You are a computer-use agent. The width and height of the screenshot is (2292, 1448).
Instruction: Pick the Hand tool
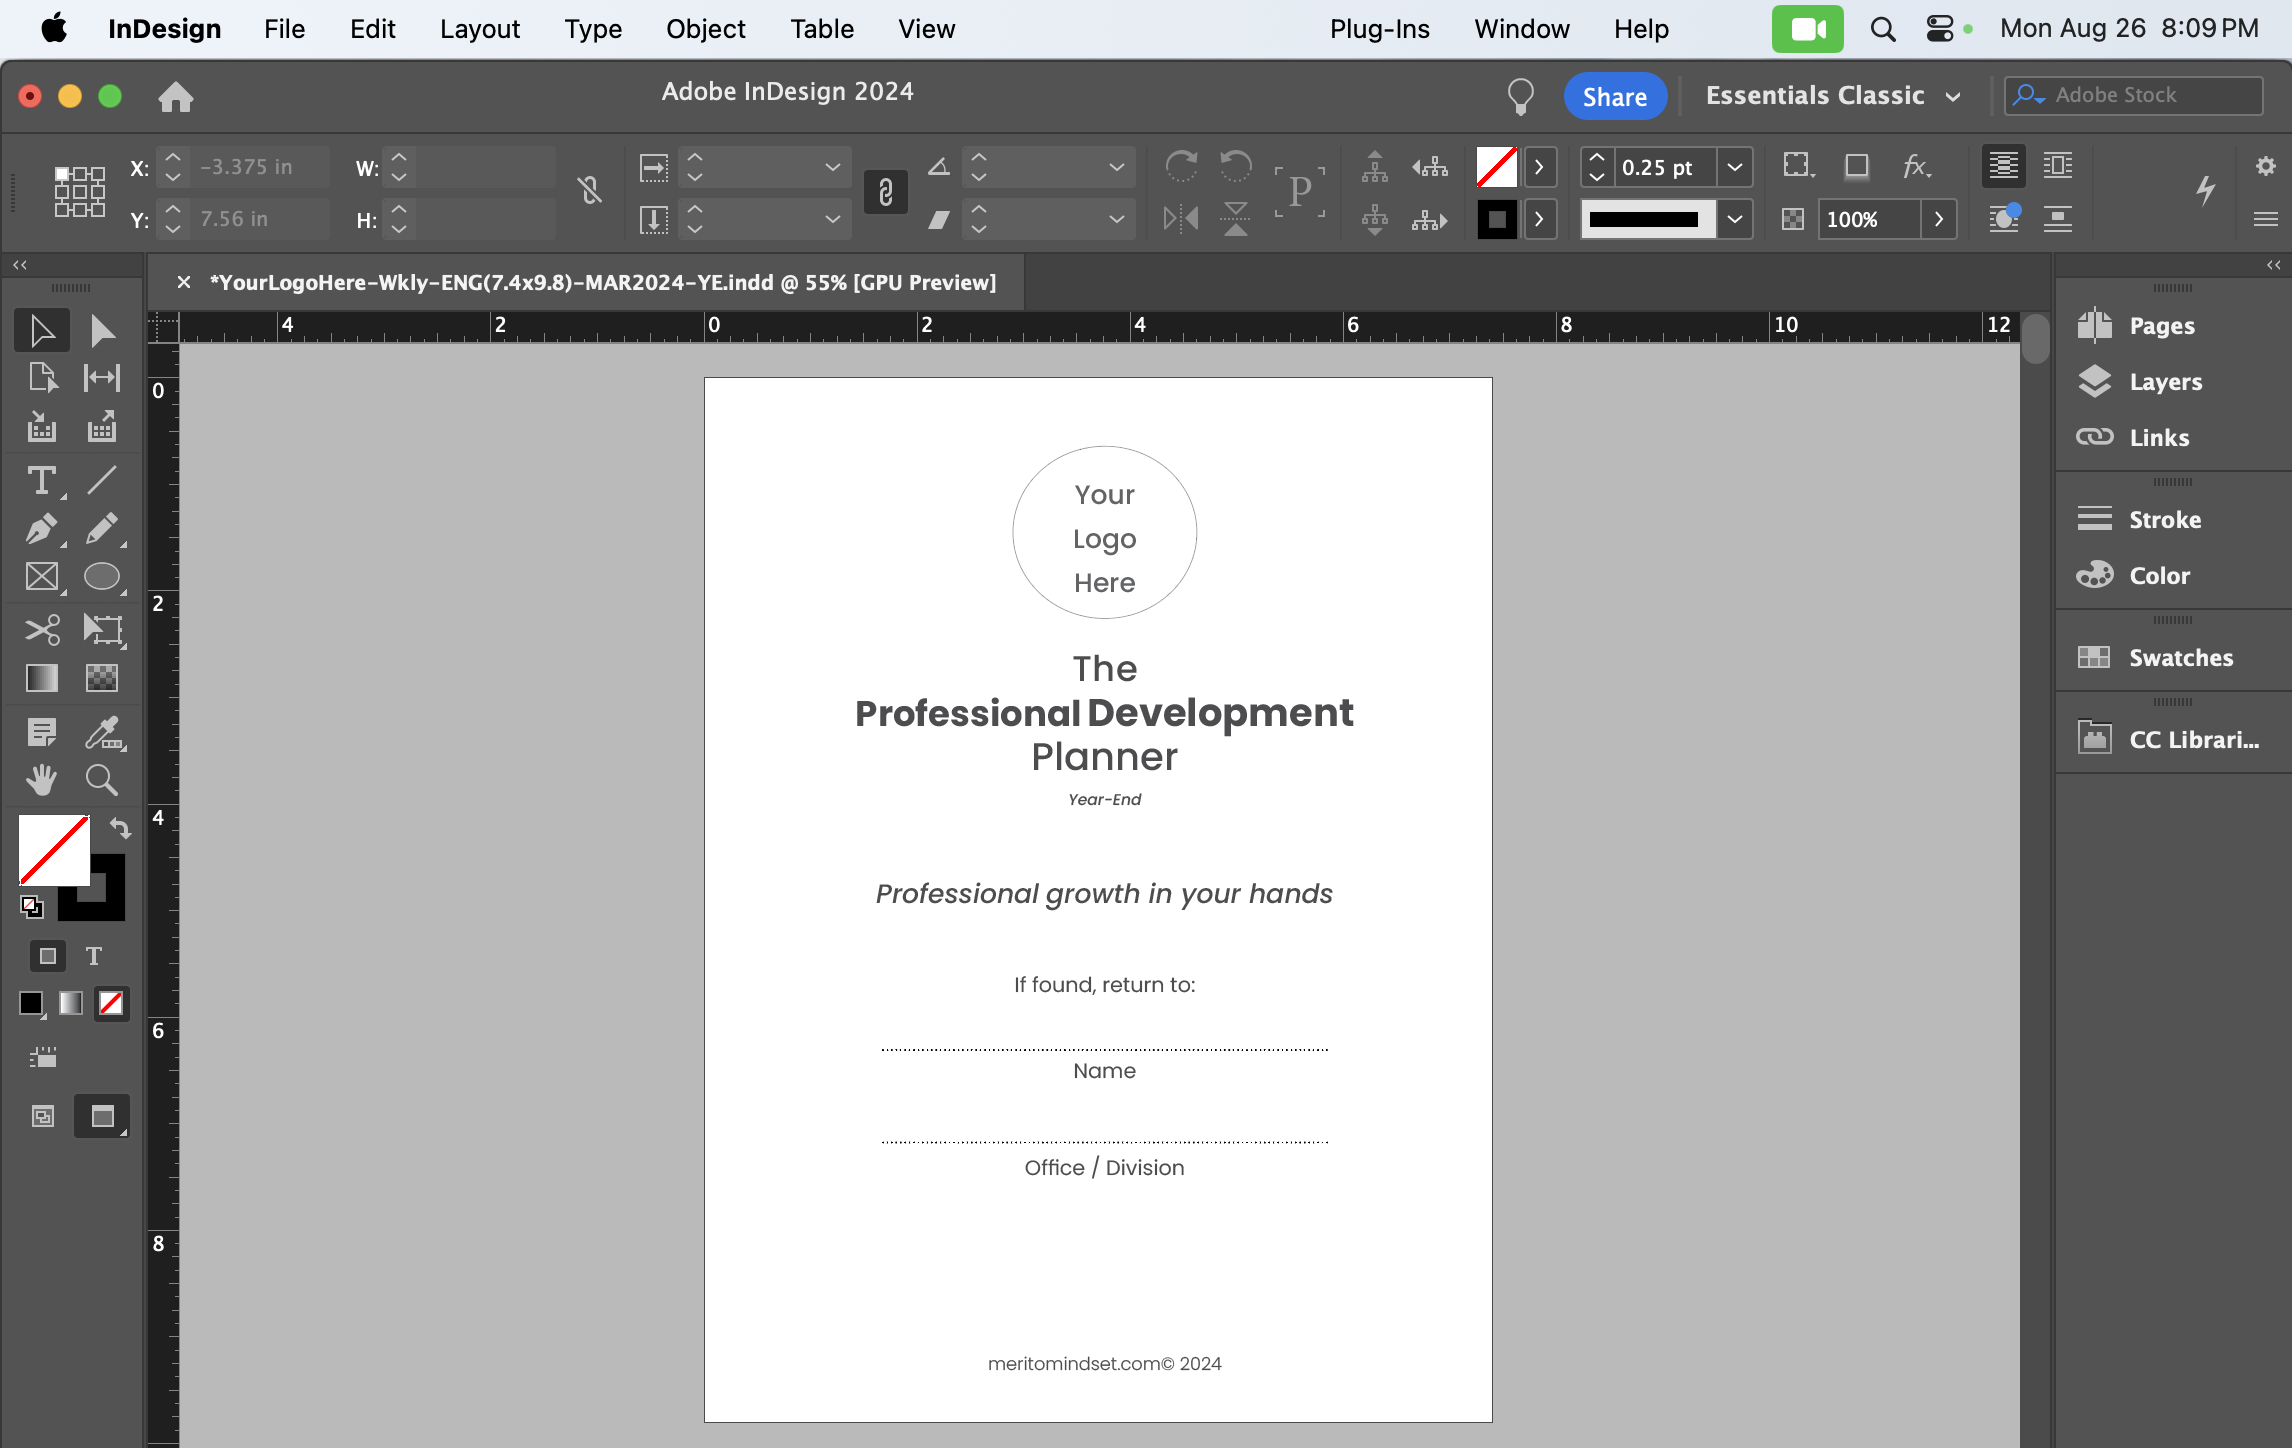[41, 780]
